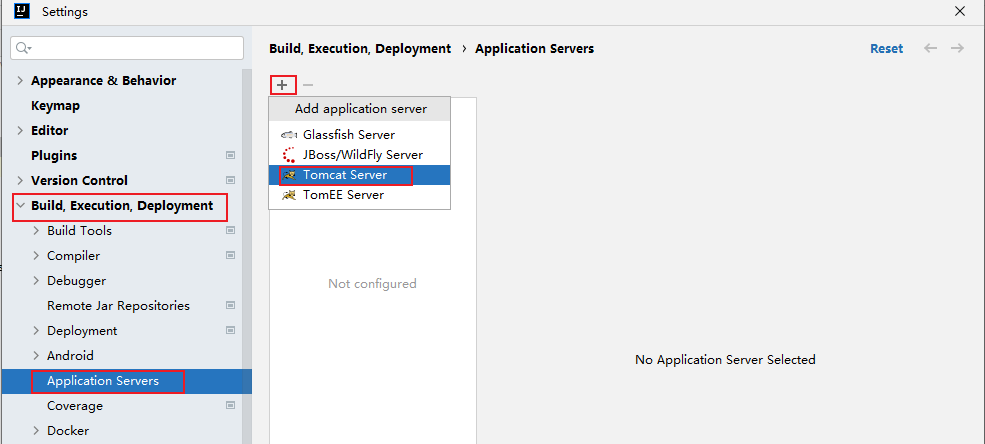Viewport: 985px width, 444px height.
Task: Expand the Editor settings section
Action: pos(20,131)
